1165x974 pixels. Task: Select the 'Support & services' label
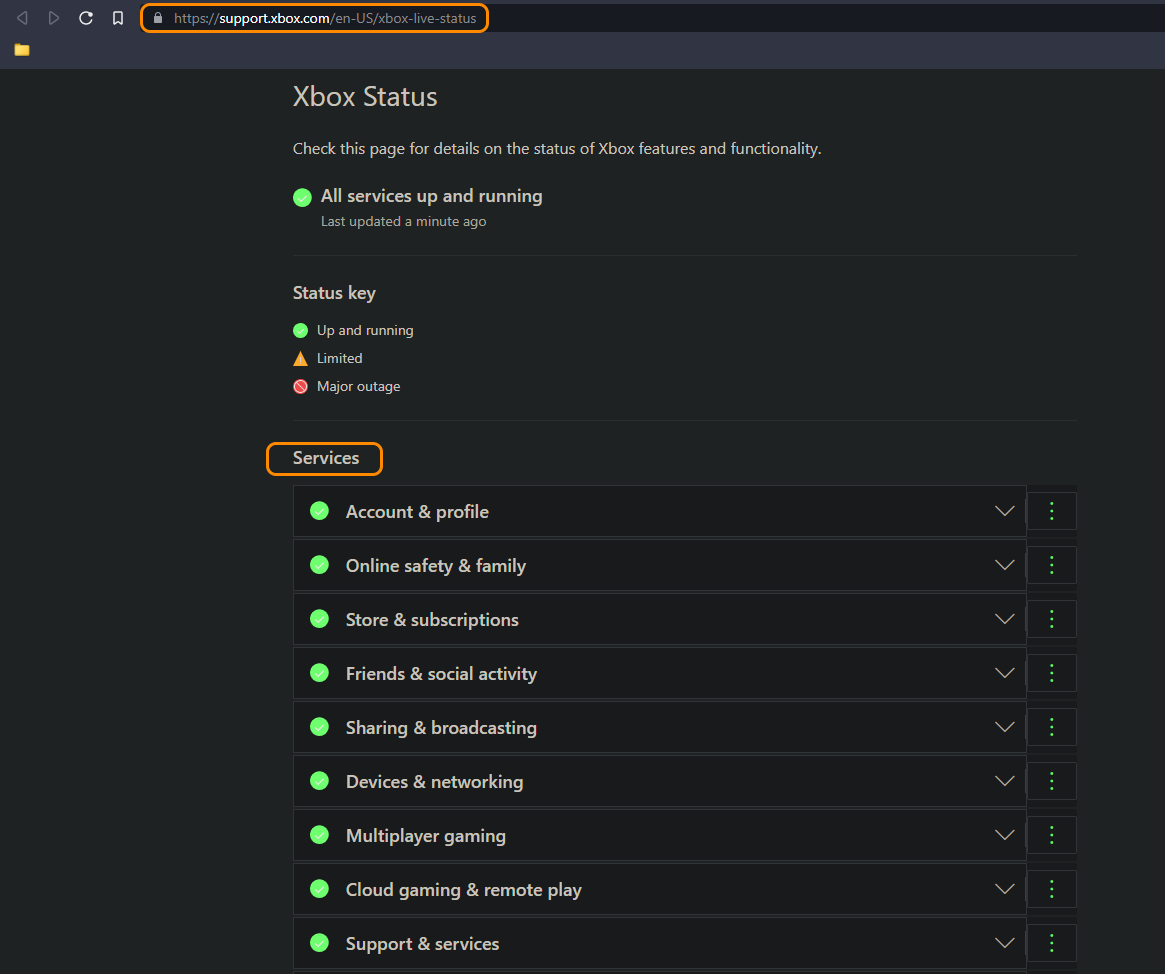[422, 944]
